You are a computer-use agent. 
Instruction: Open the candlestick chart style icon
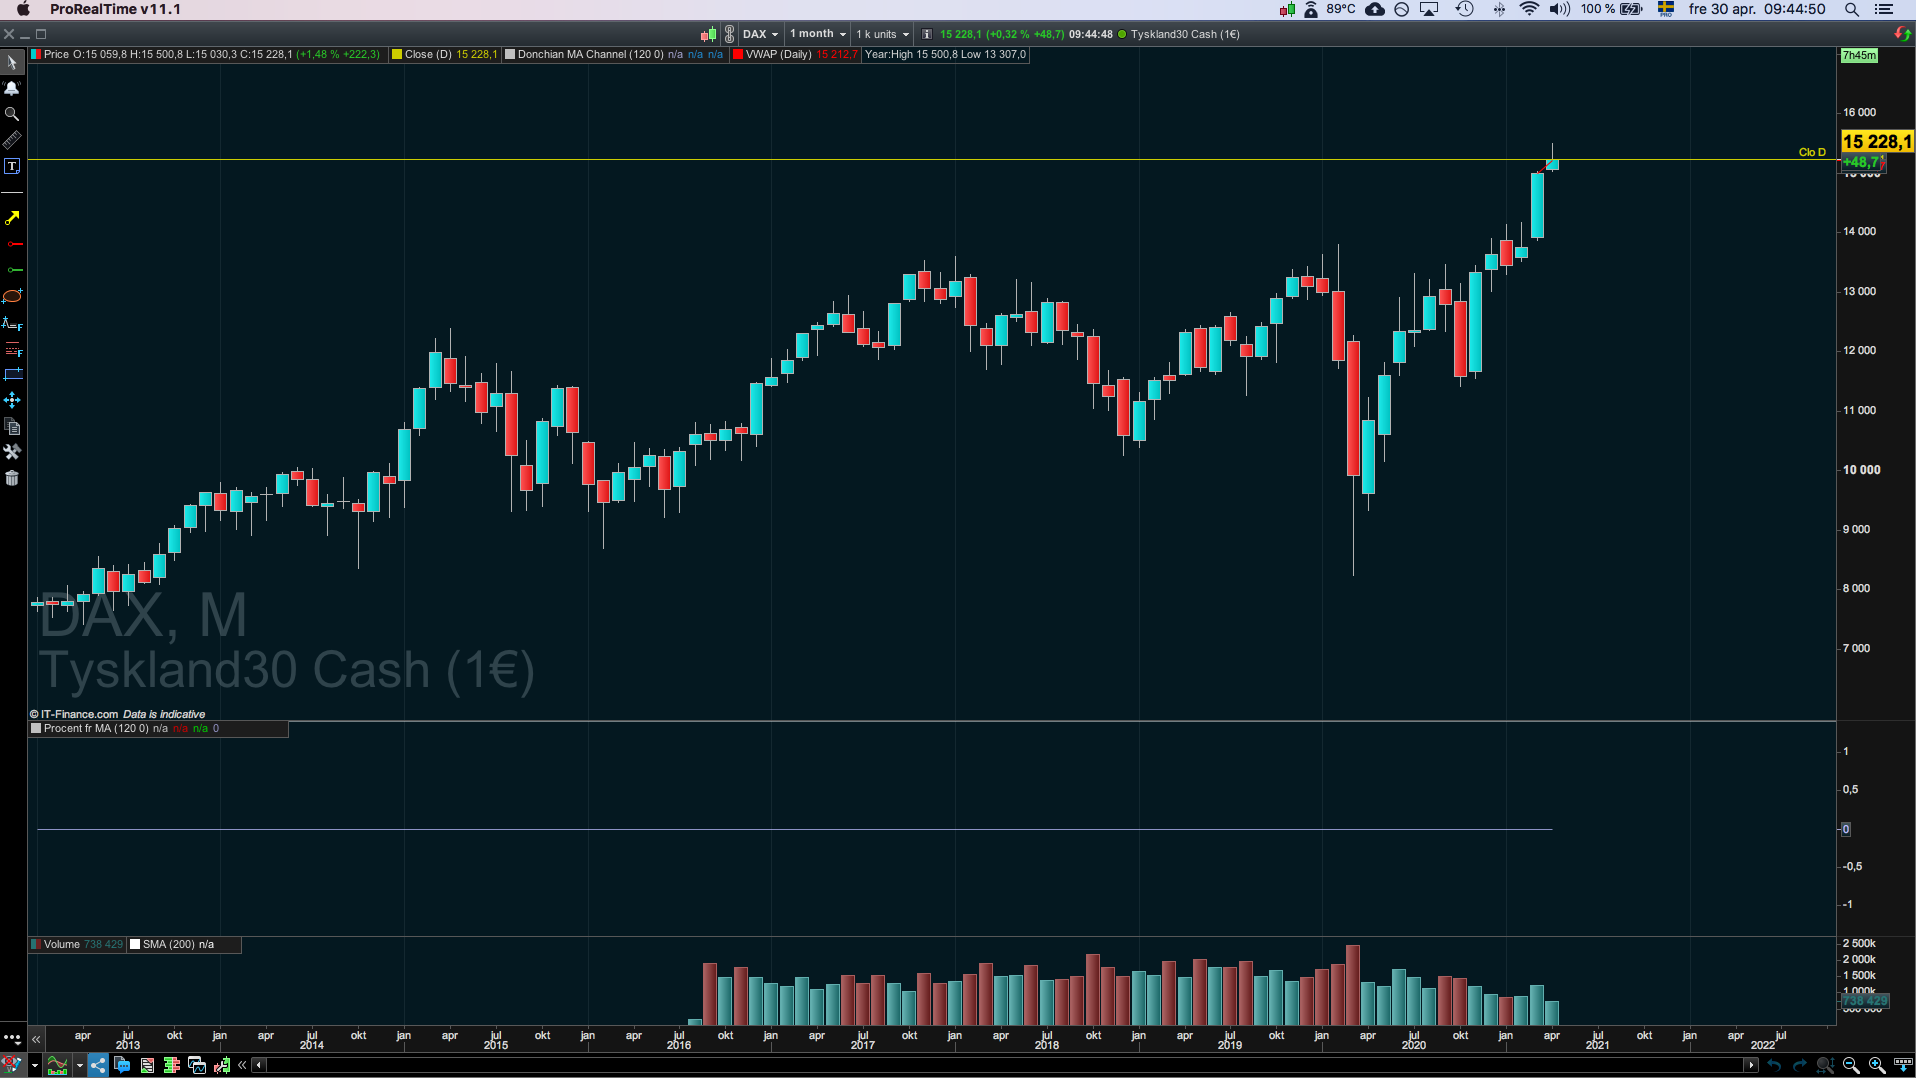pyautogui.click(x=708, y=34)
